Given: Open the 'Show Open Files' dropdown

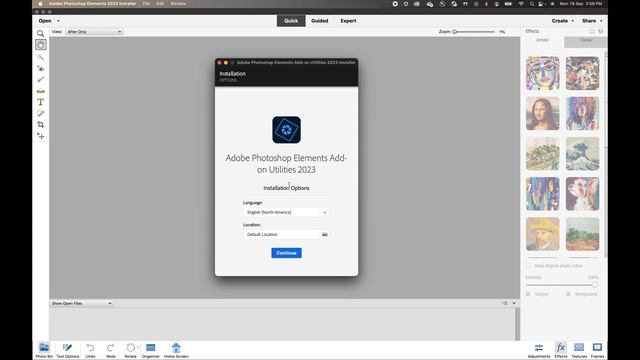Looking at the screenshot, I should [x=81, y=303].
